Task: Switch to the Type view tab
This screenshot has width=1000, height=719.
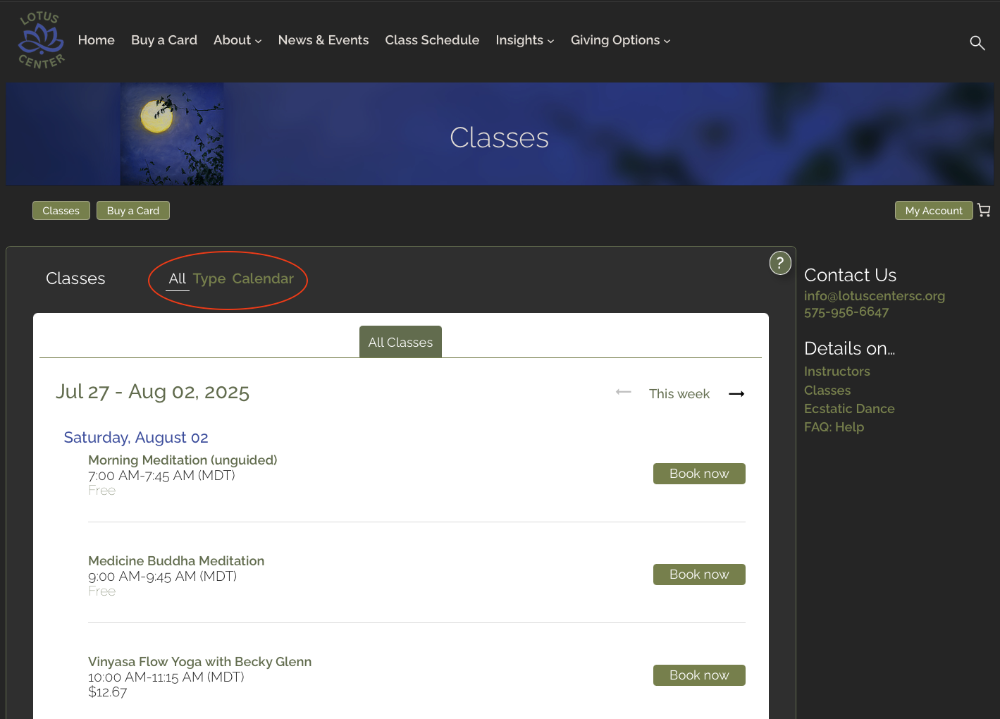Action: point(209,279)
